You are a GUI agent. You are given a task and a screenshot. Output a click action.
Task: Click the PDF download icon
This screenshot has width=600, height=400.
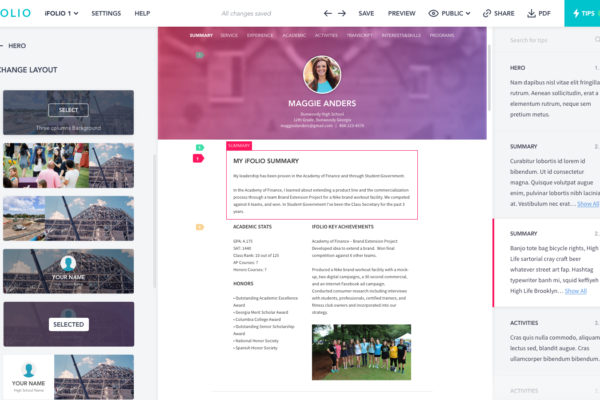coord(531,13)
